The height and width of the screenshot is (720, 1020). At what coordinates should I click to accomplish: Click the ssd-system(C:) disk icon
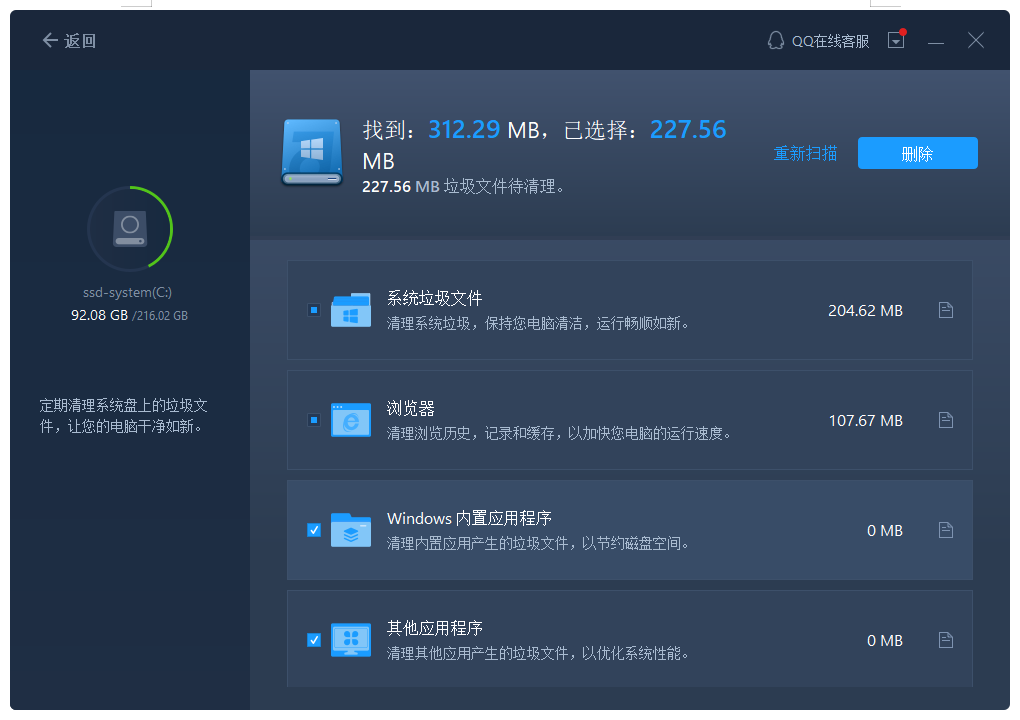point(129,228)
